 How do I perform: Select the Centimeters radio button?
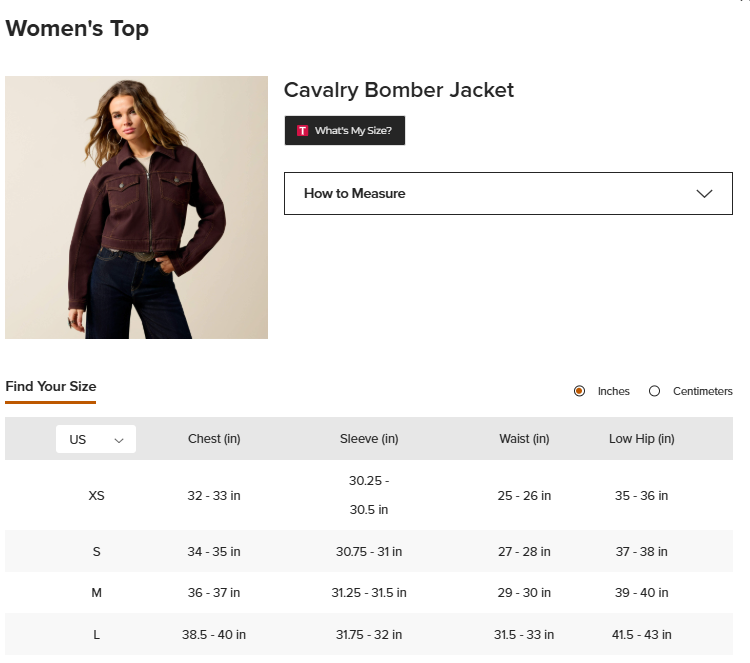[654, 391]
